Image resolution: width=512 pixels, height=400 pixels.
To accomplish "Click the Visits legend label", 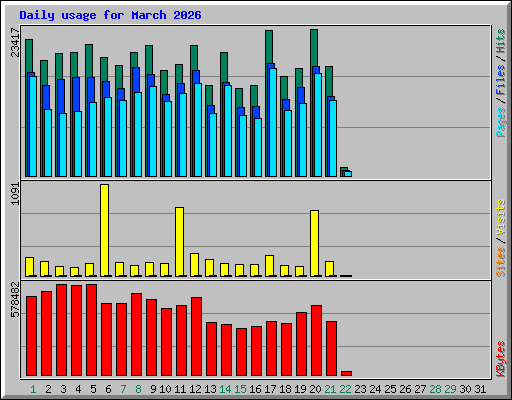I will pos(501,218).
